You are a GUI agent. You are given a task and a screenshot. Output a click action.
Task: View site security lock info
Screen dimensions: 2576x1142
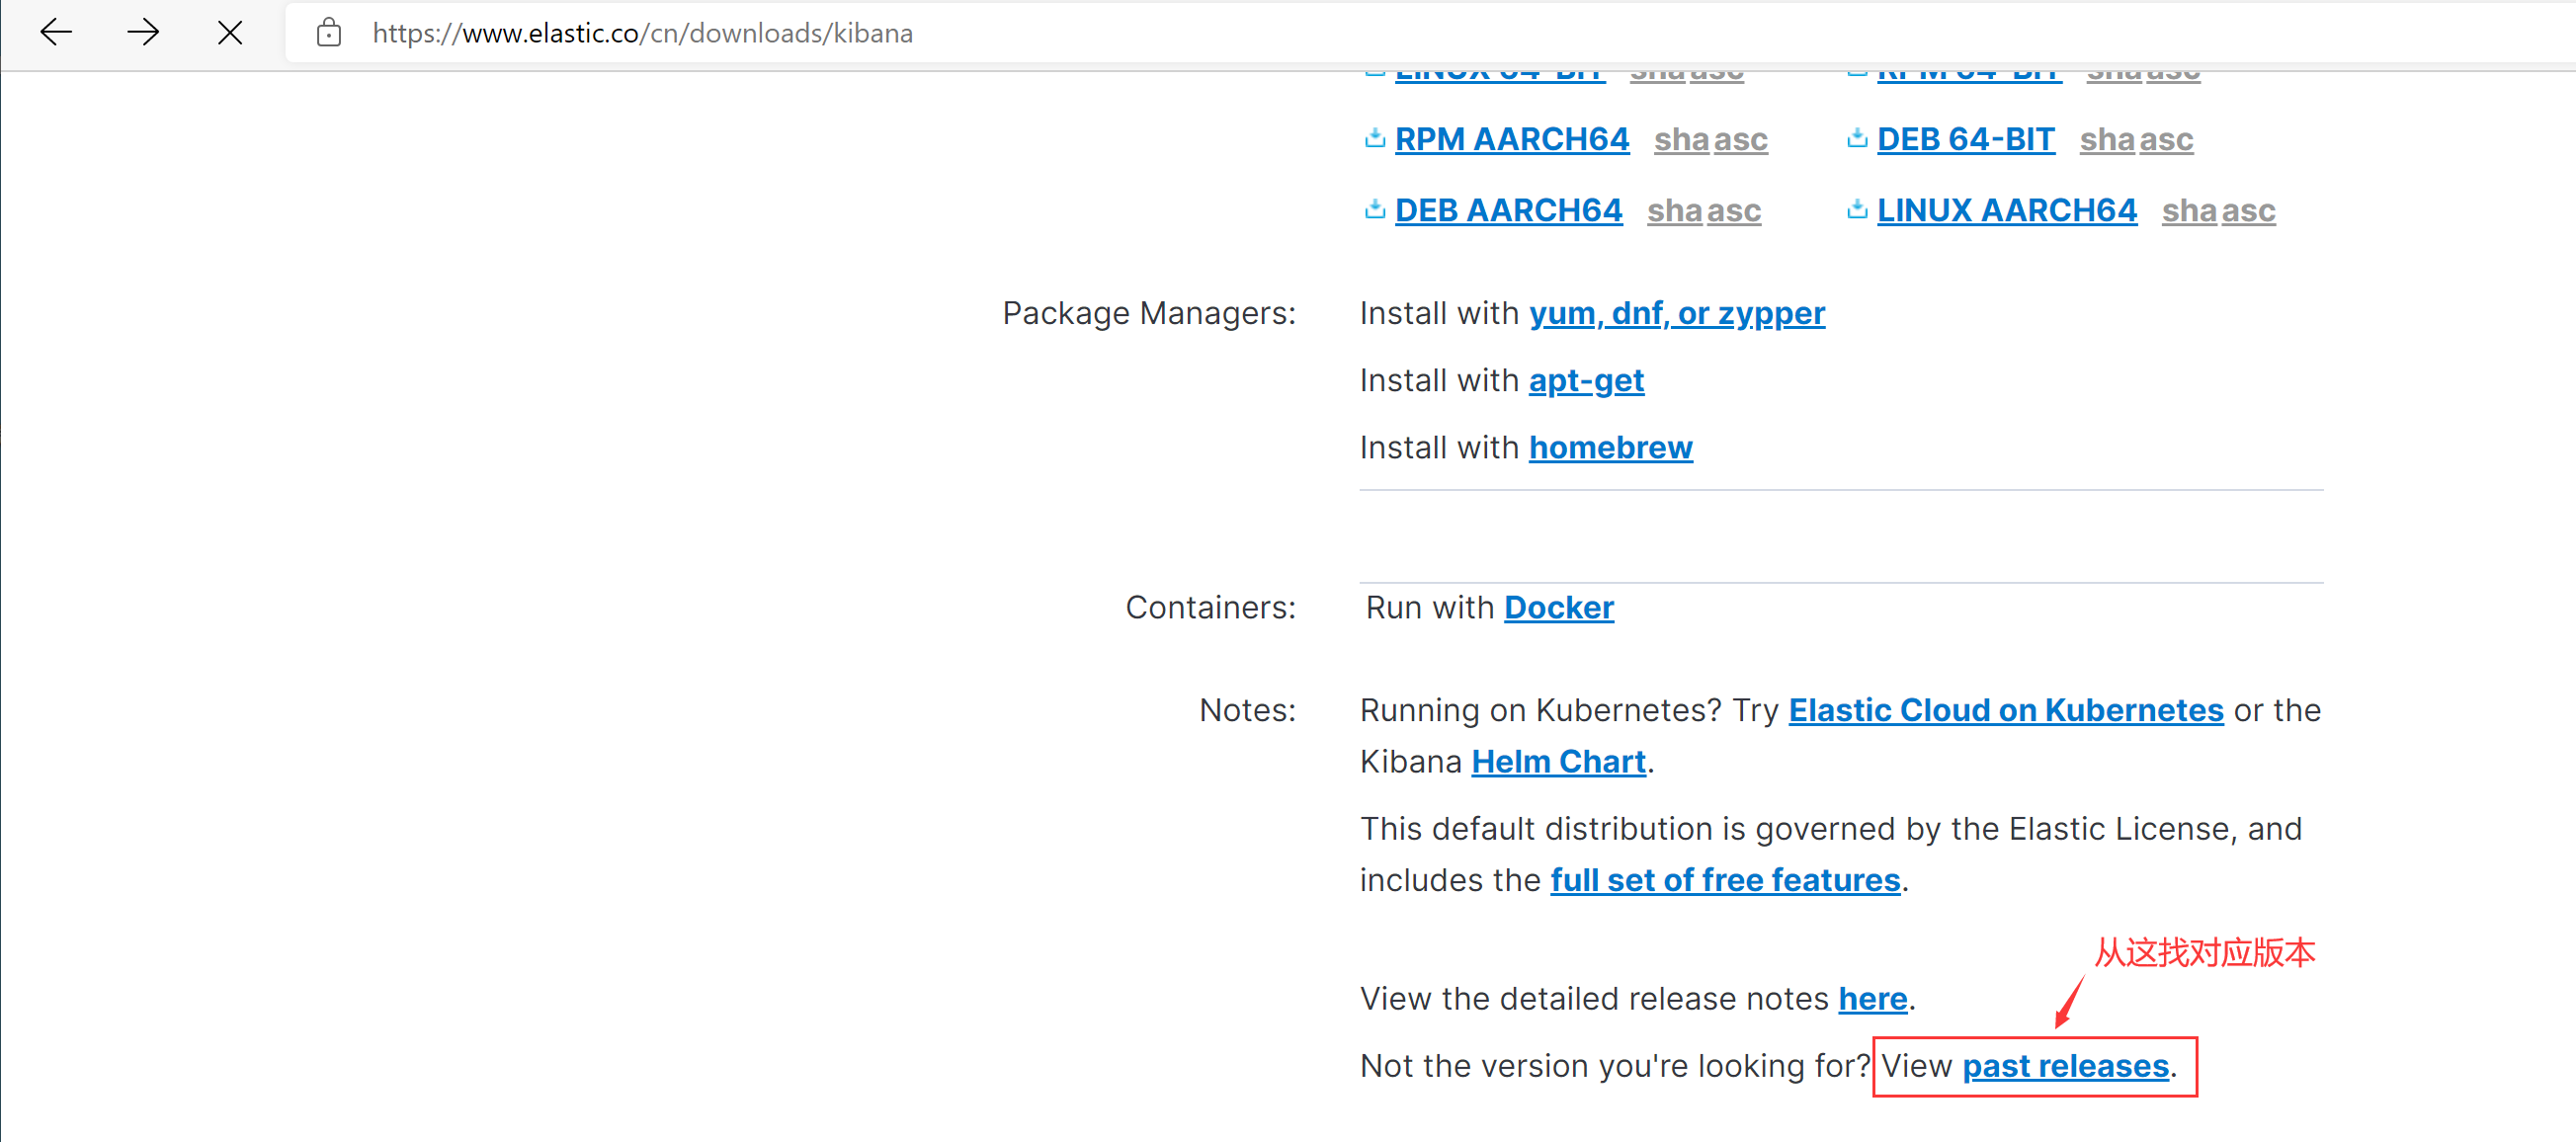(328, 33)
